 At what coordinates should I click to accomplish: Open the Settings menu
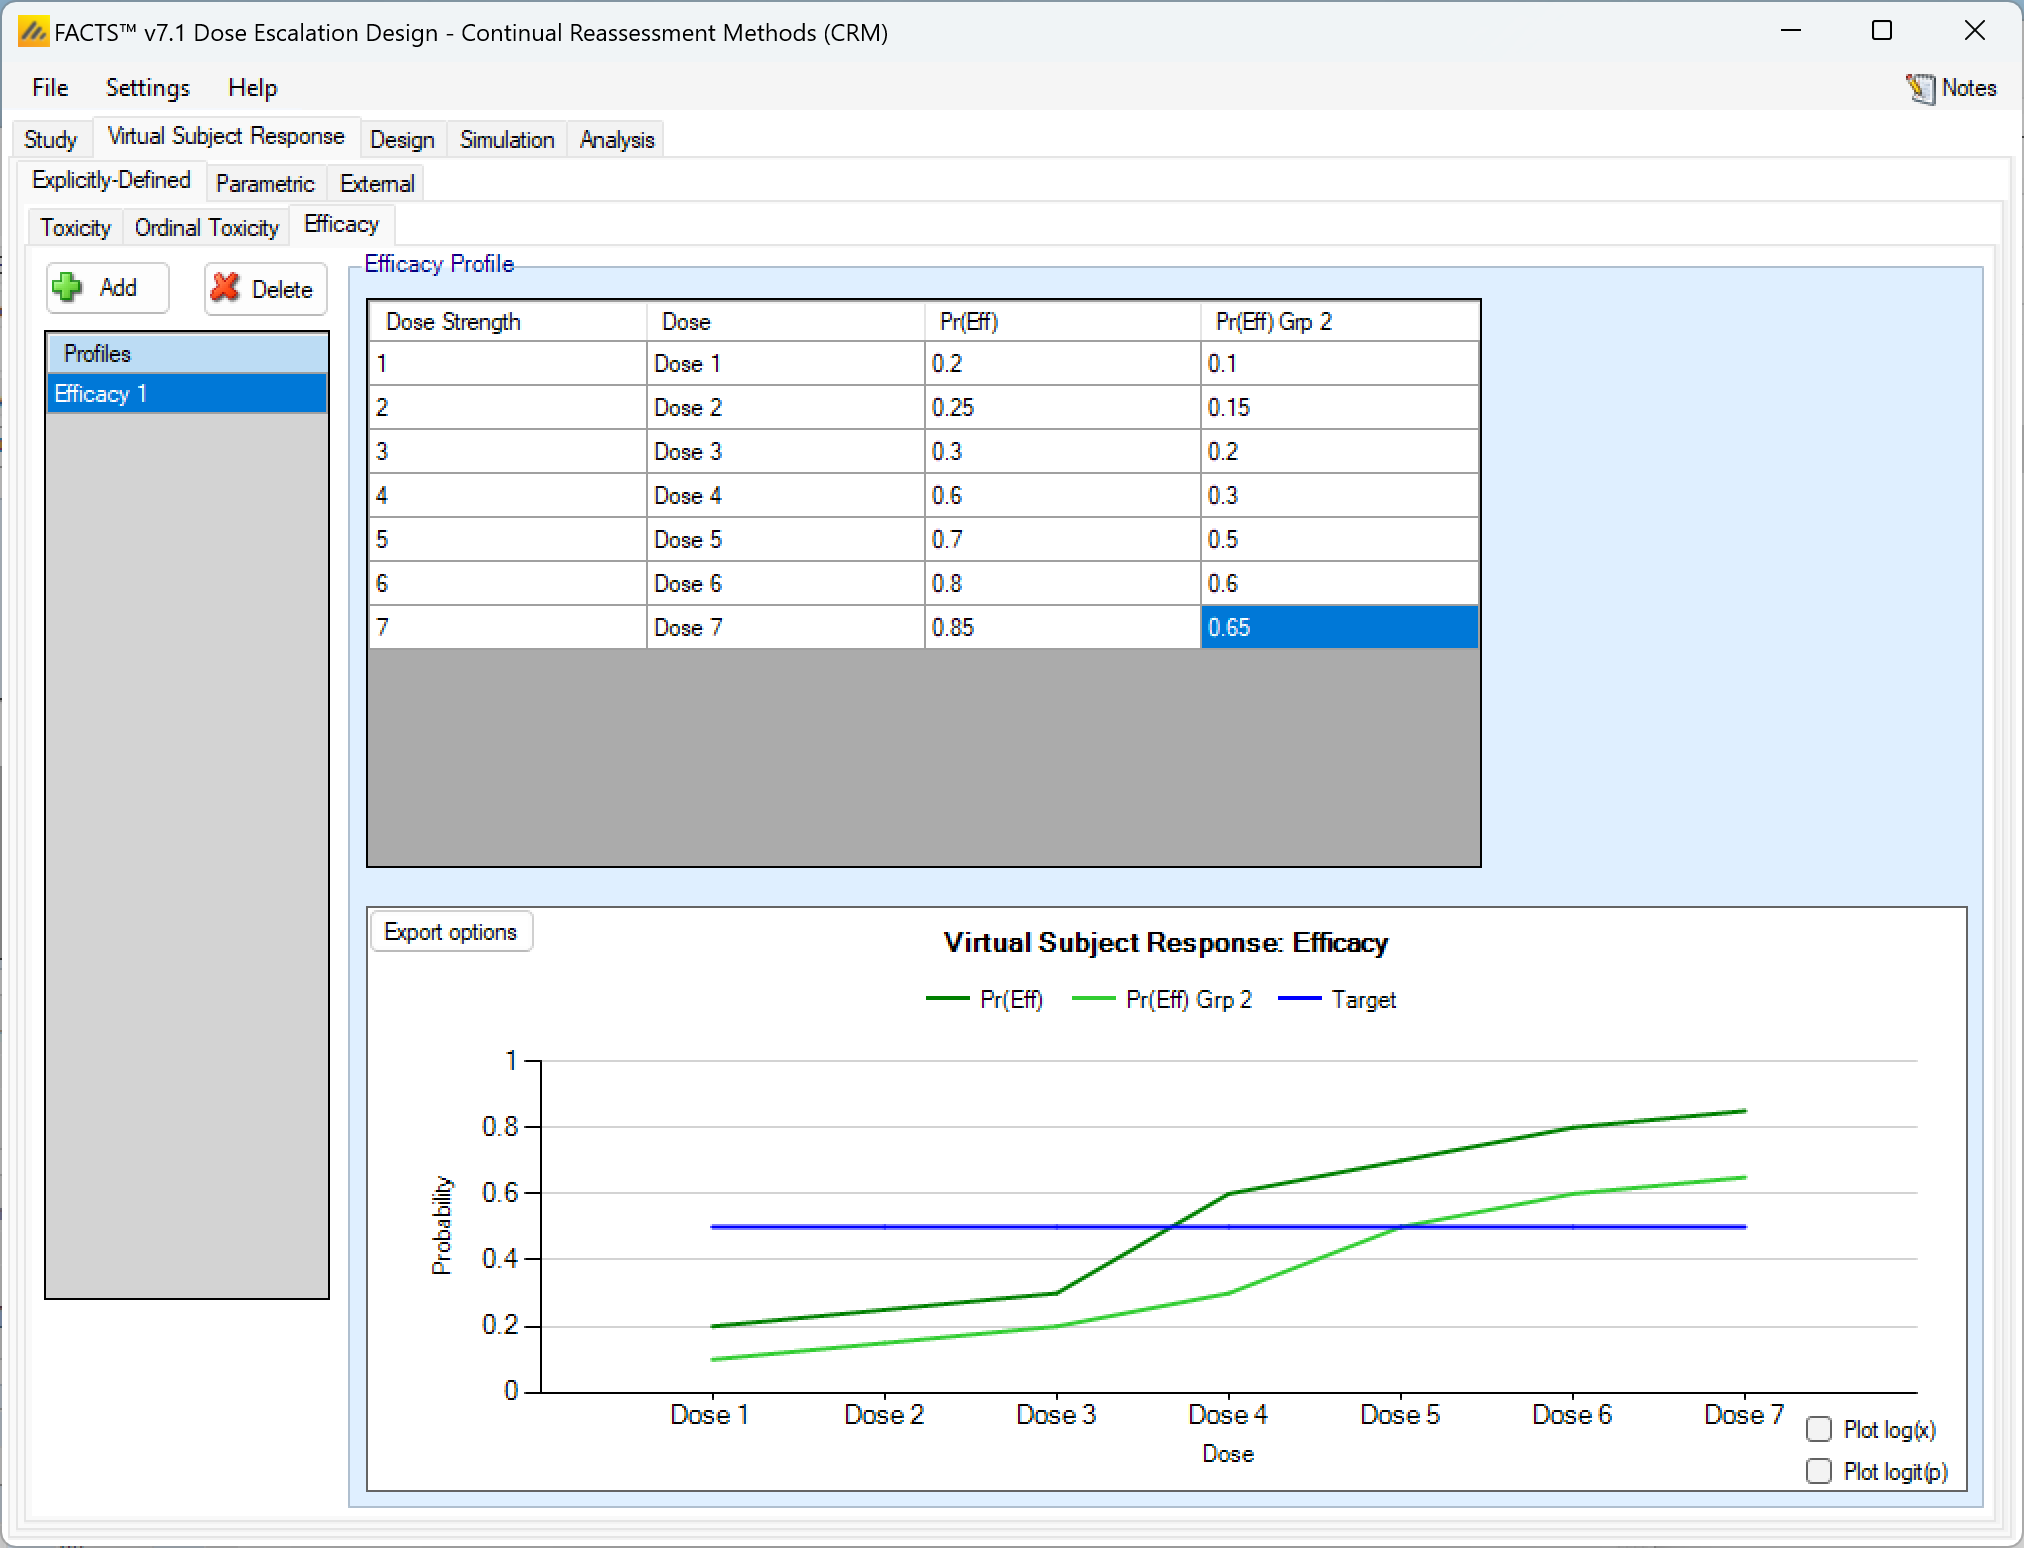[x=148, y=88]
